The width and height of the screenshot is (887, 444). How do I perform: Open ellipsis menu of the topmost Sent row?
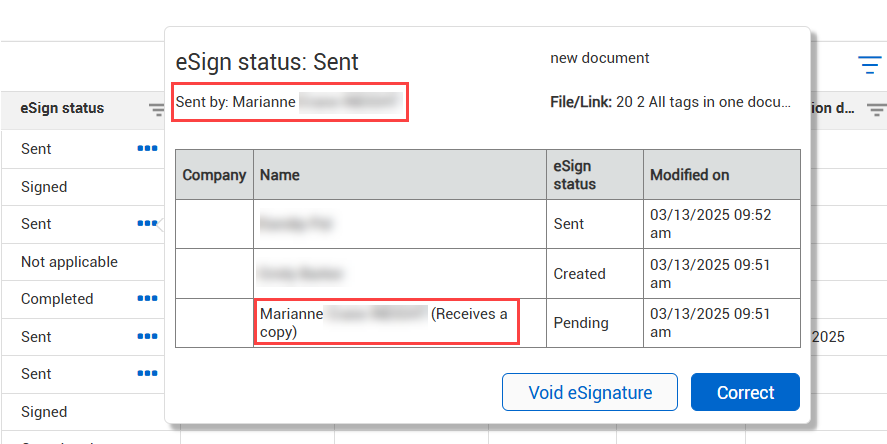147,149
